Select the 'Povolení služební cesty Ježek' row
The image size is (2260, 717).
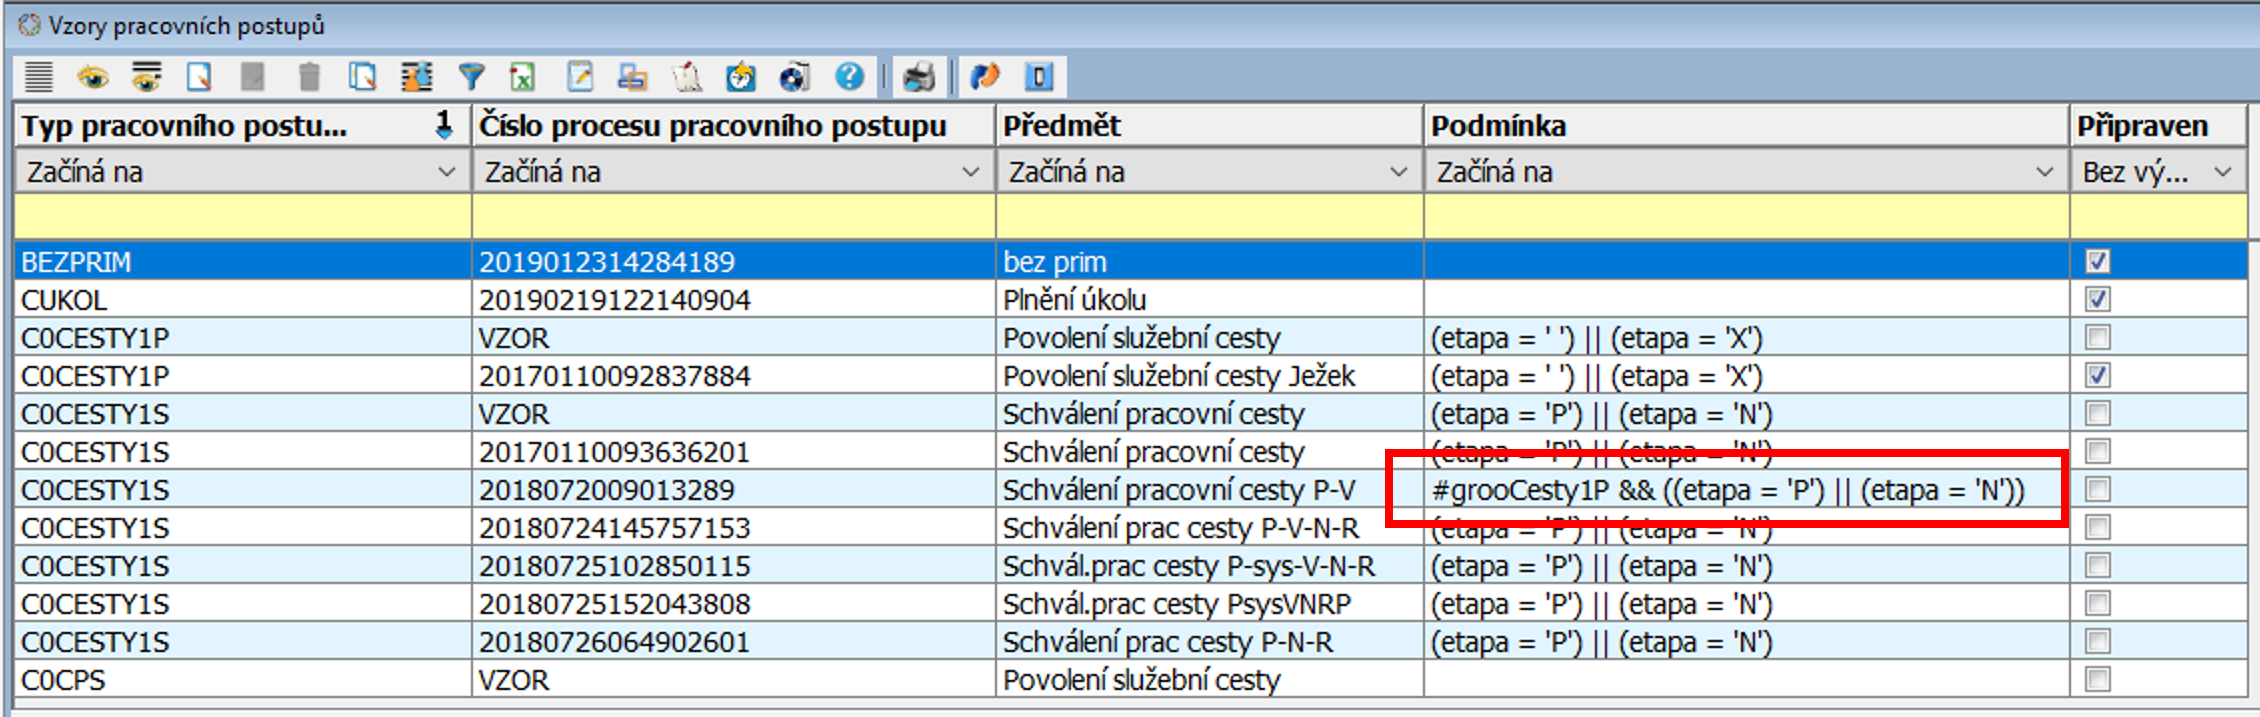pyautogui.click(x=1178, y=376)
